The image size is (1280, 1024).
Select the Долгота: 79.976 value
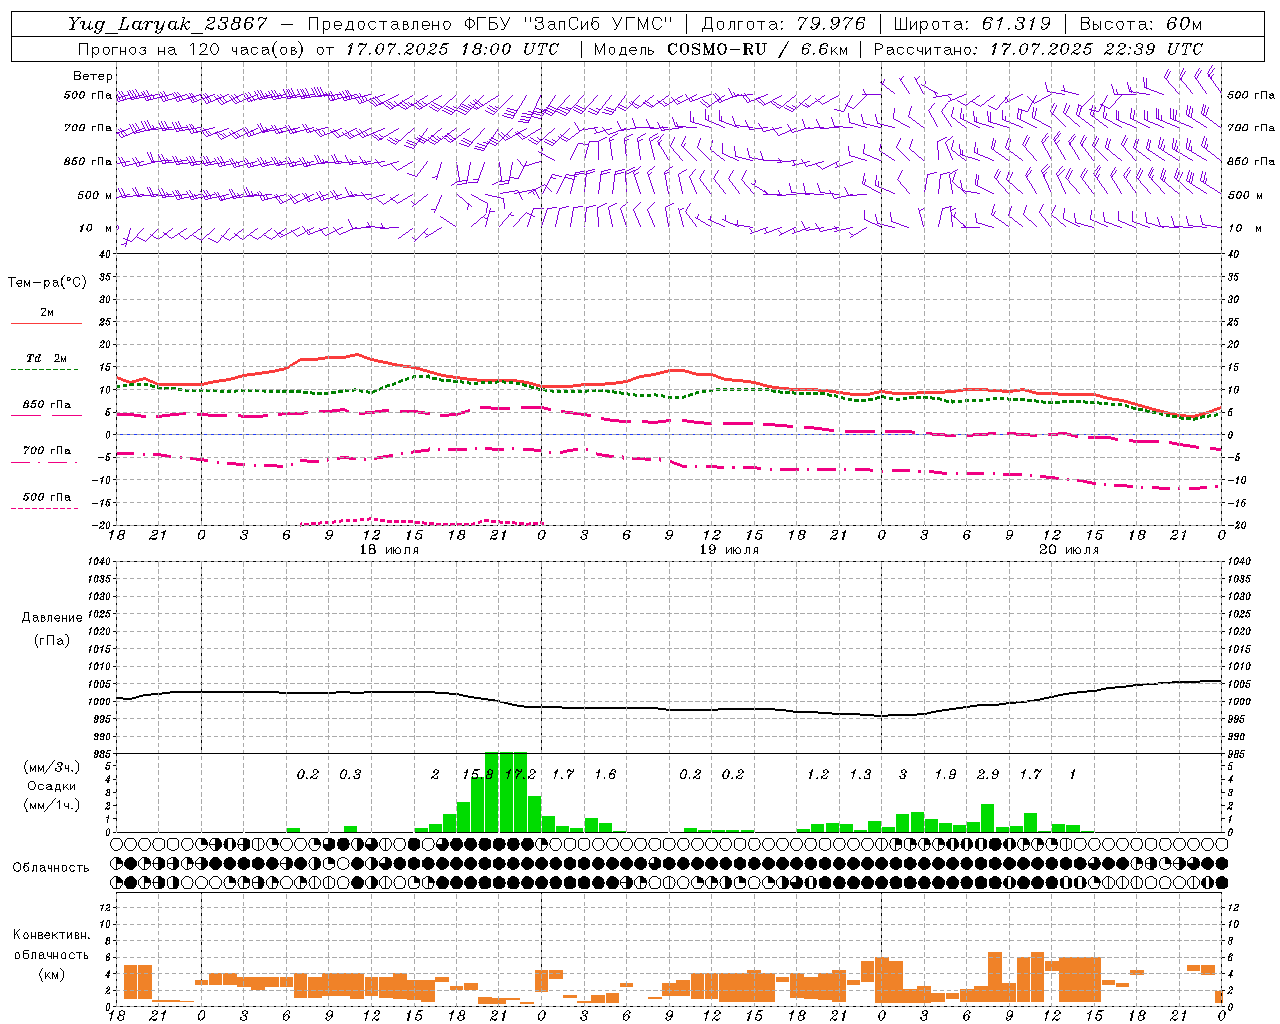tap(784, 25)
